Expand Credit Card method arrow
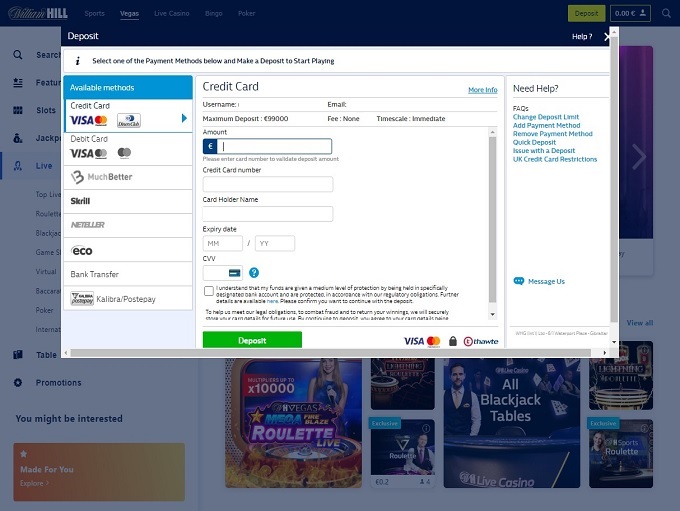The height and width of the screenshot is (511, 680). tap(184, 118)
